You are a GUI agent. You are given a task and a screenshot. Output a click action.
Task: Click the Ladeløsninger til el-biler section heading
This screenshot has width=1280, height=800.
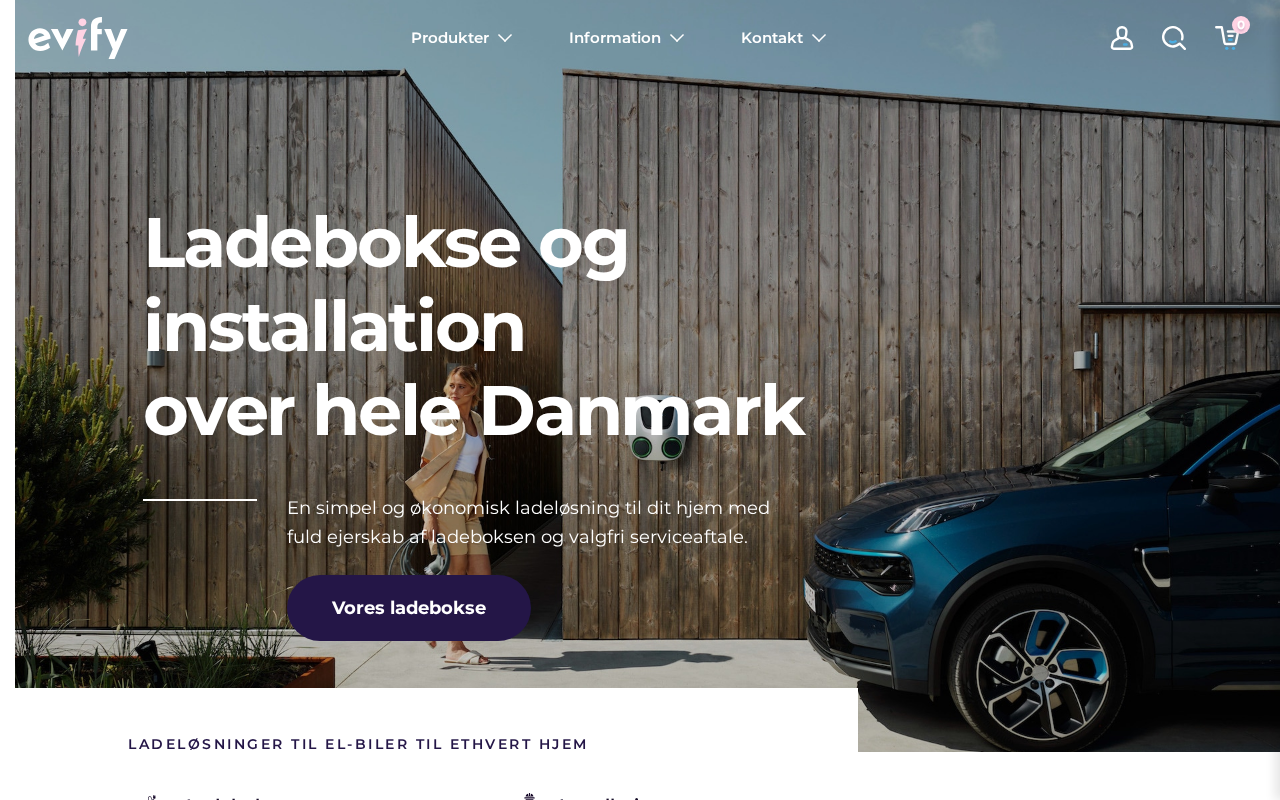(x=358, y=744)
